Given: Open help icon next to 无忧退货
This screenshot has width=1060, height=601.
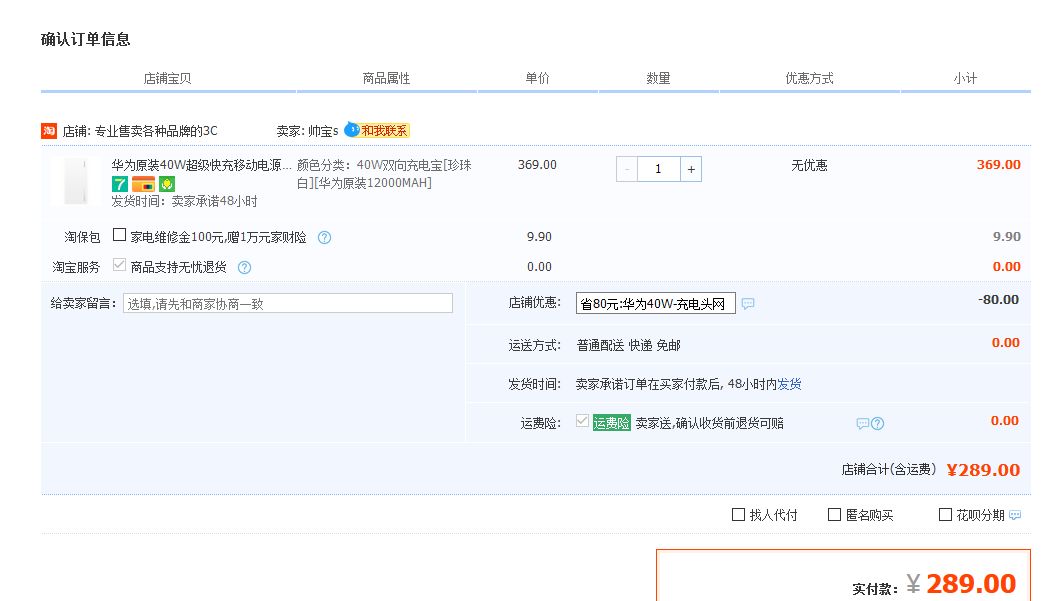Looking at the screenshot, I should coord(245,267).
